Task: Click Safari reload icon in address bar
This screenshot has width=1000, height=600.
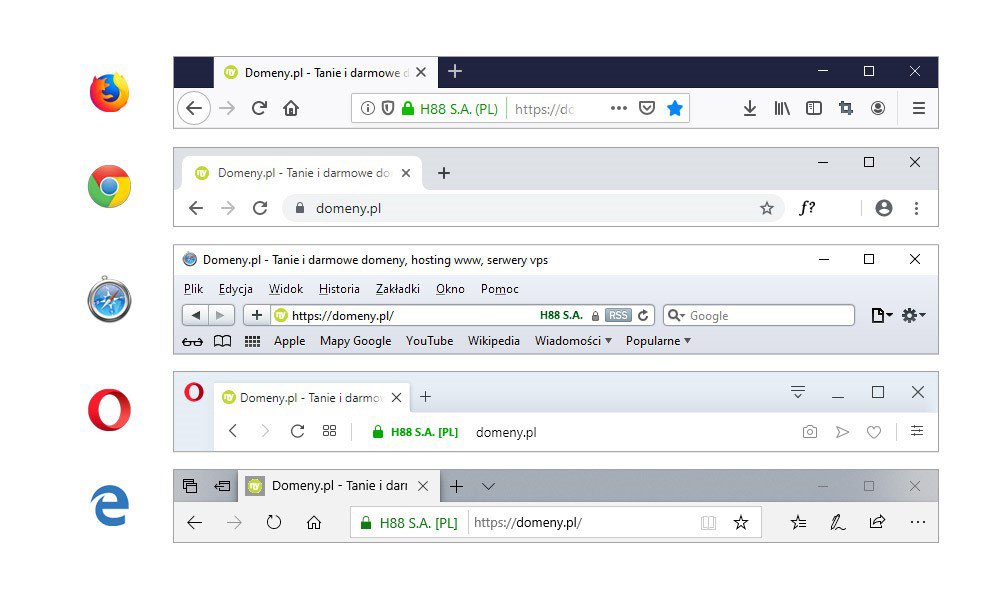Action: (643, 315)
